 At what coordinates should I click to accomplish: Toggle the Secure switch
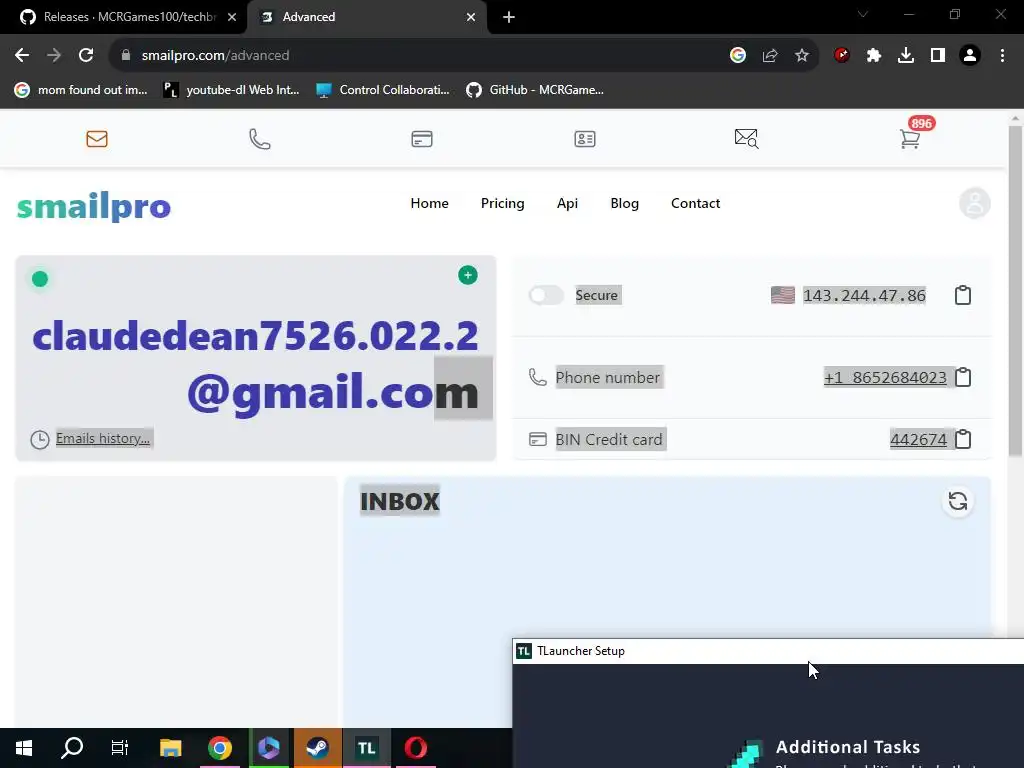click(547, 295)
